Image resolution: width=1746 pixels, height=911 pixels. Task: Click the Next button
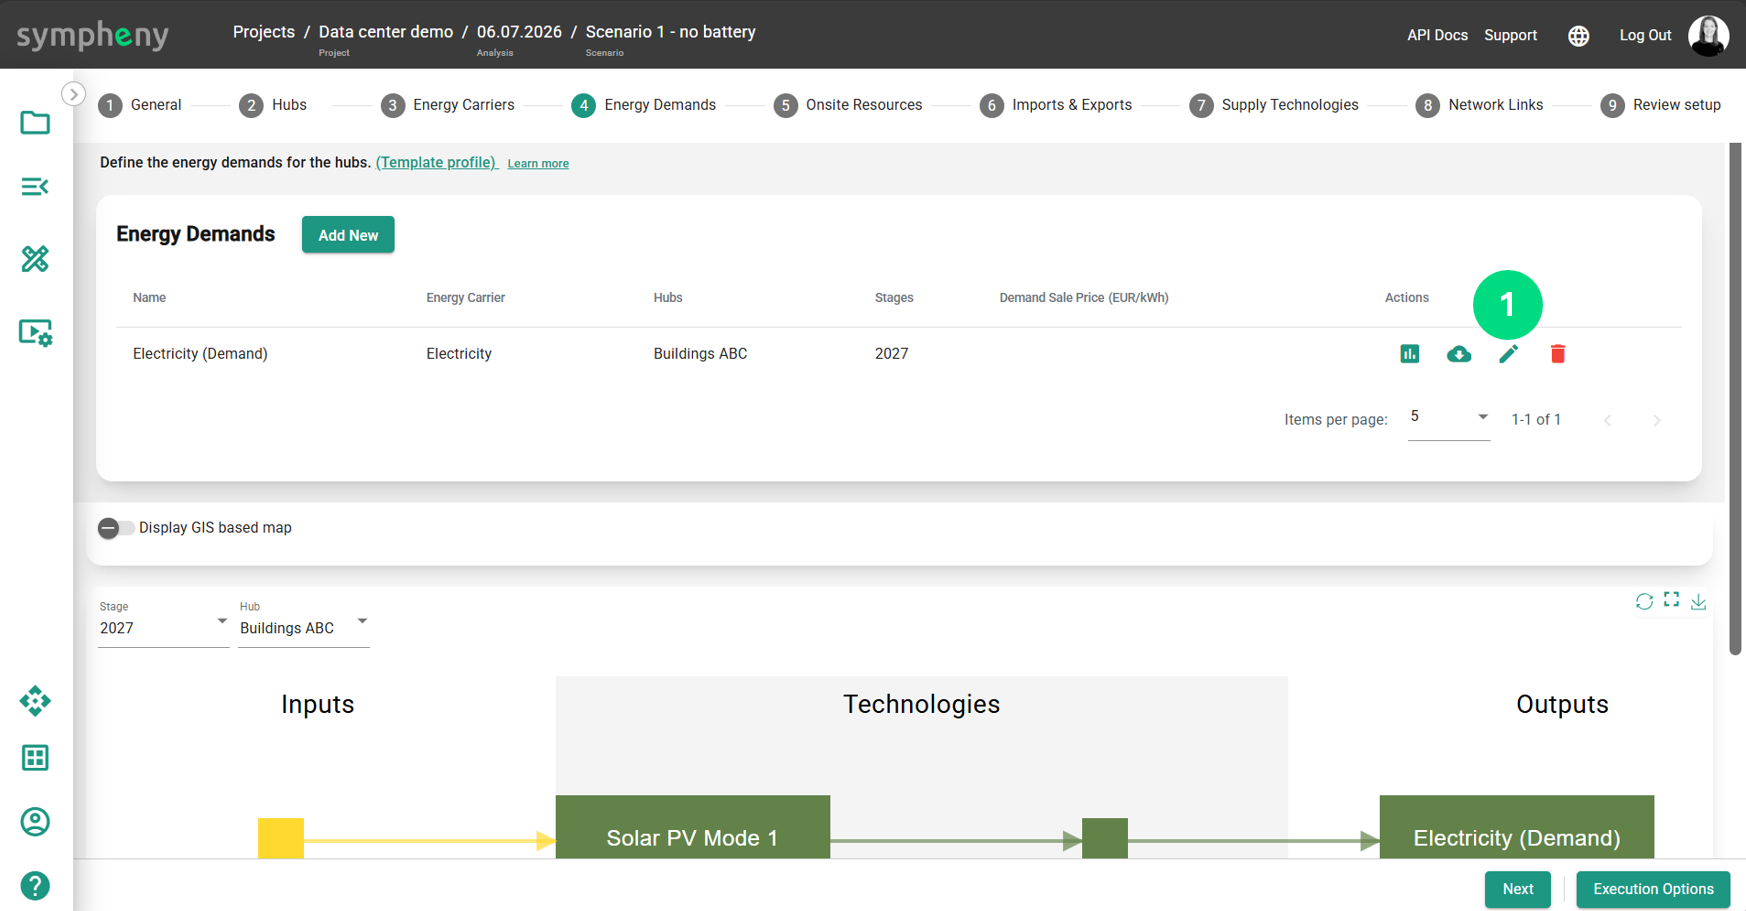pyautogui.click(x=1518, y=889)
